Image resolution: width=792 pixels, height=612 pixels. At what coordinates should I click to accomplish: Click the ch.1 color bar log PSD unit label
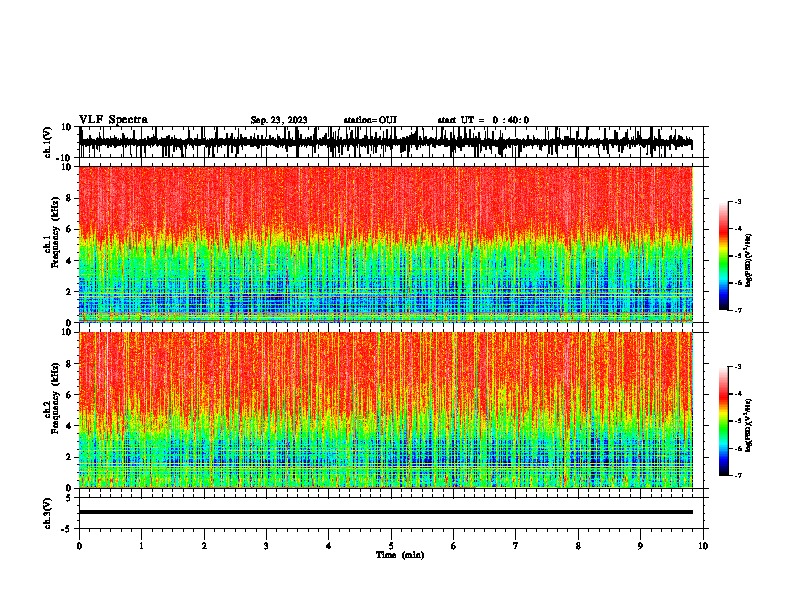(749, 260)
